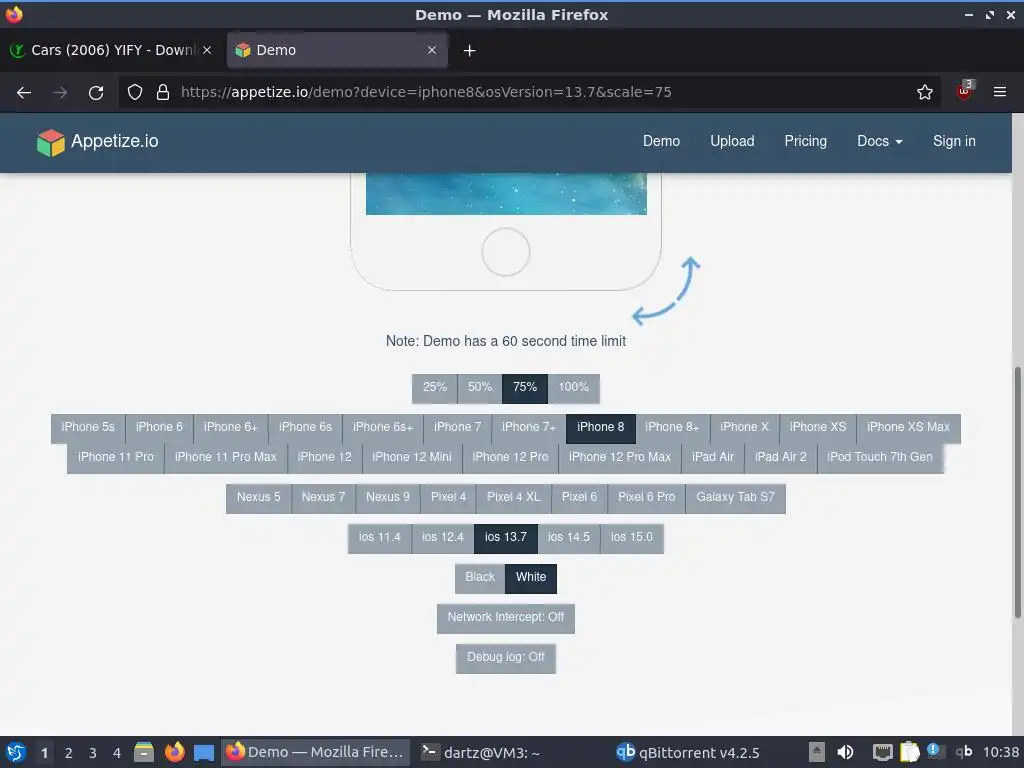Set device scale to 100%
Viewport: 1024px width, 768px height.
point(573,388)
